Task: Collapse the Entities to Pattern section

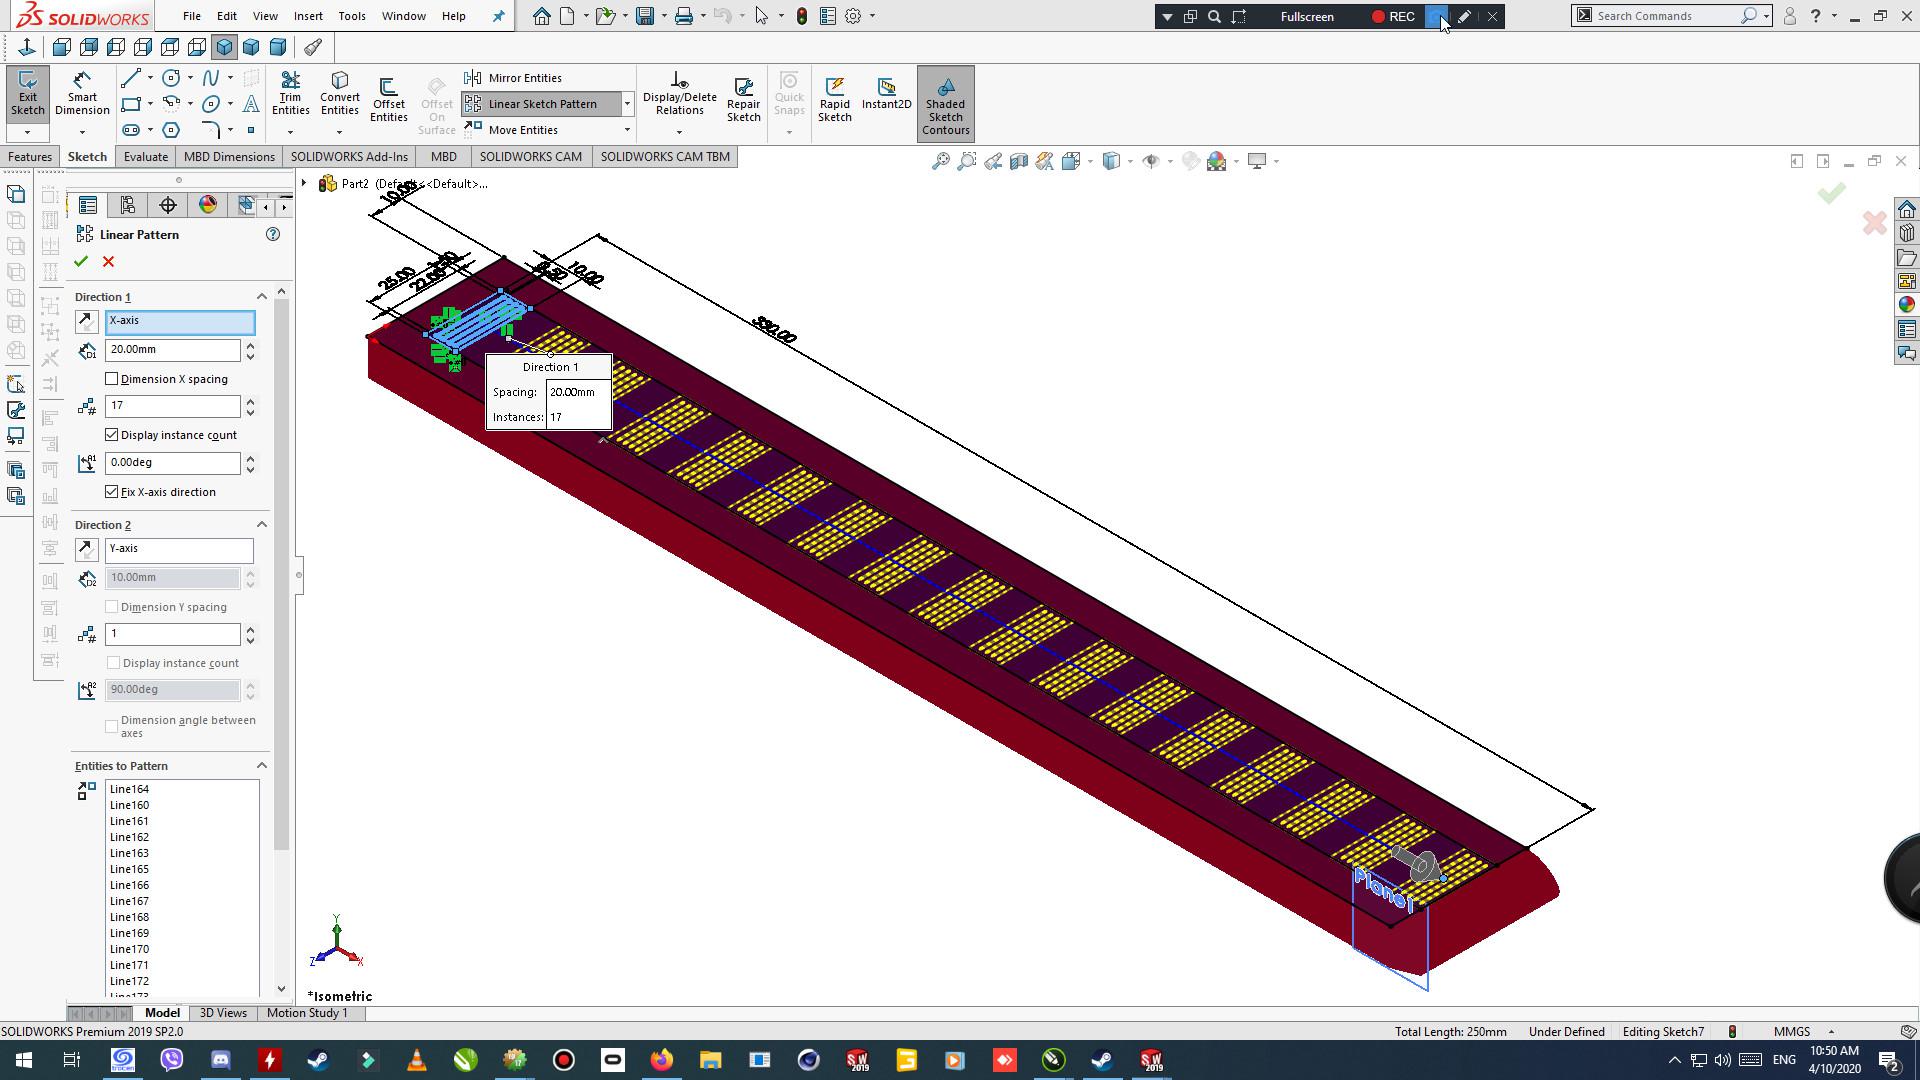Action: tap(262, 766)
